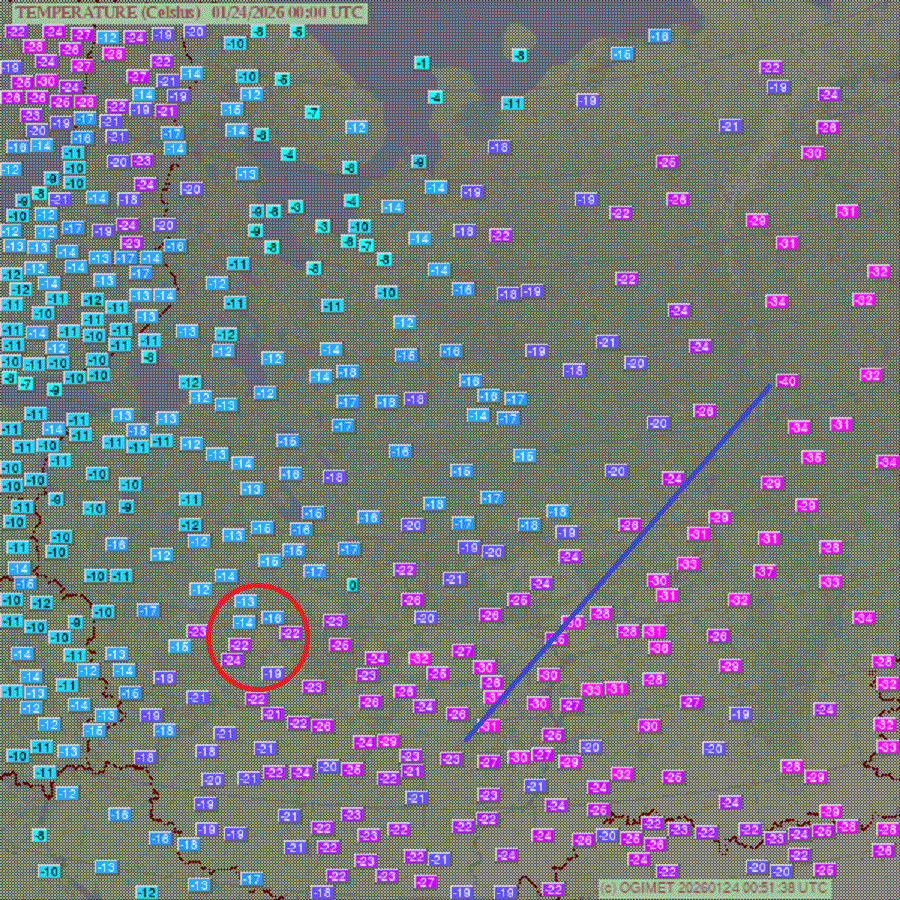The width and height of the screenshot is (900, 900).
Task: Click the -14 label inside red circle
Action: pyautogui.click(x=244, y=622)
